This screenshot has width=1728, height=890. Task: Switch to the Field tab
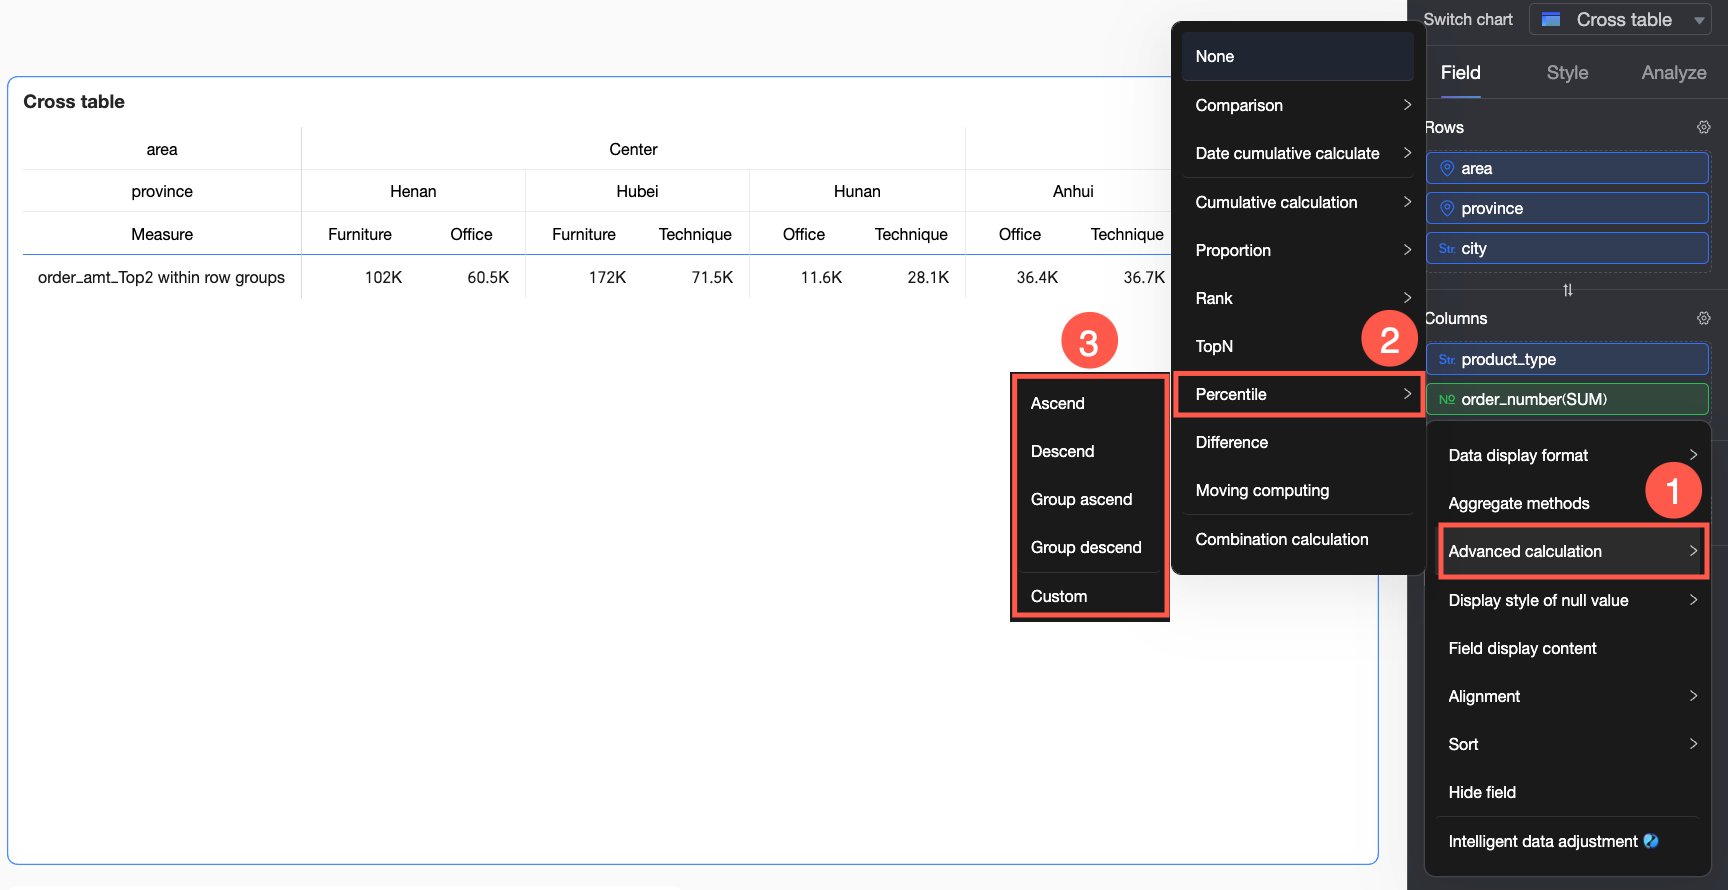point(1460,73)
